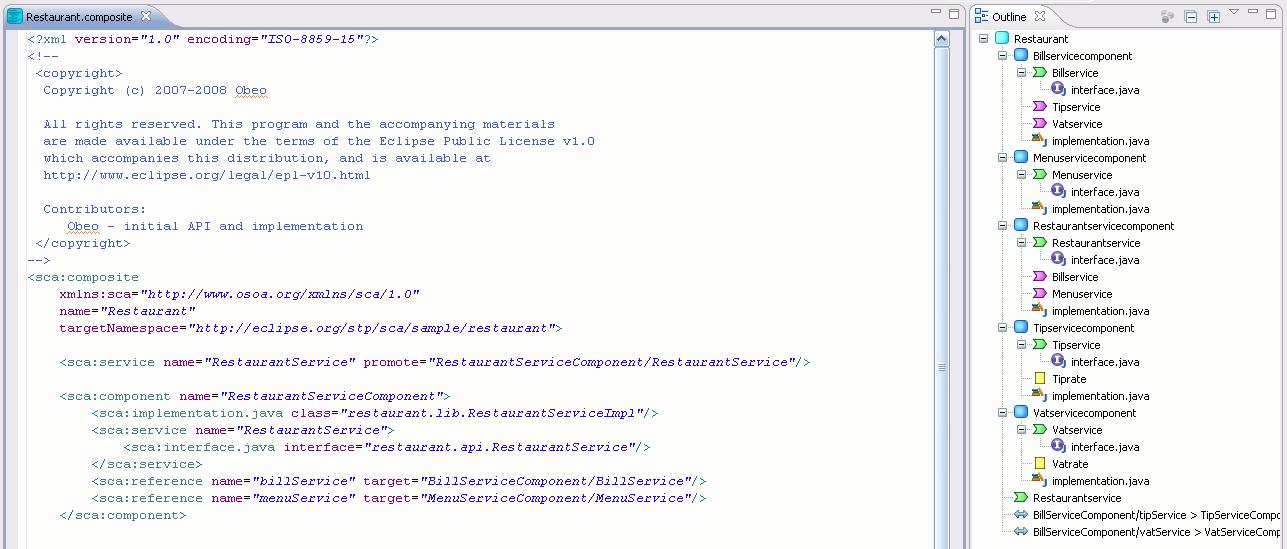This screenshot has height=549, width=1287.
Task: Collapse the Restaurant root node
Action: click(x=984, y=39)
